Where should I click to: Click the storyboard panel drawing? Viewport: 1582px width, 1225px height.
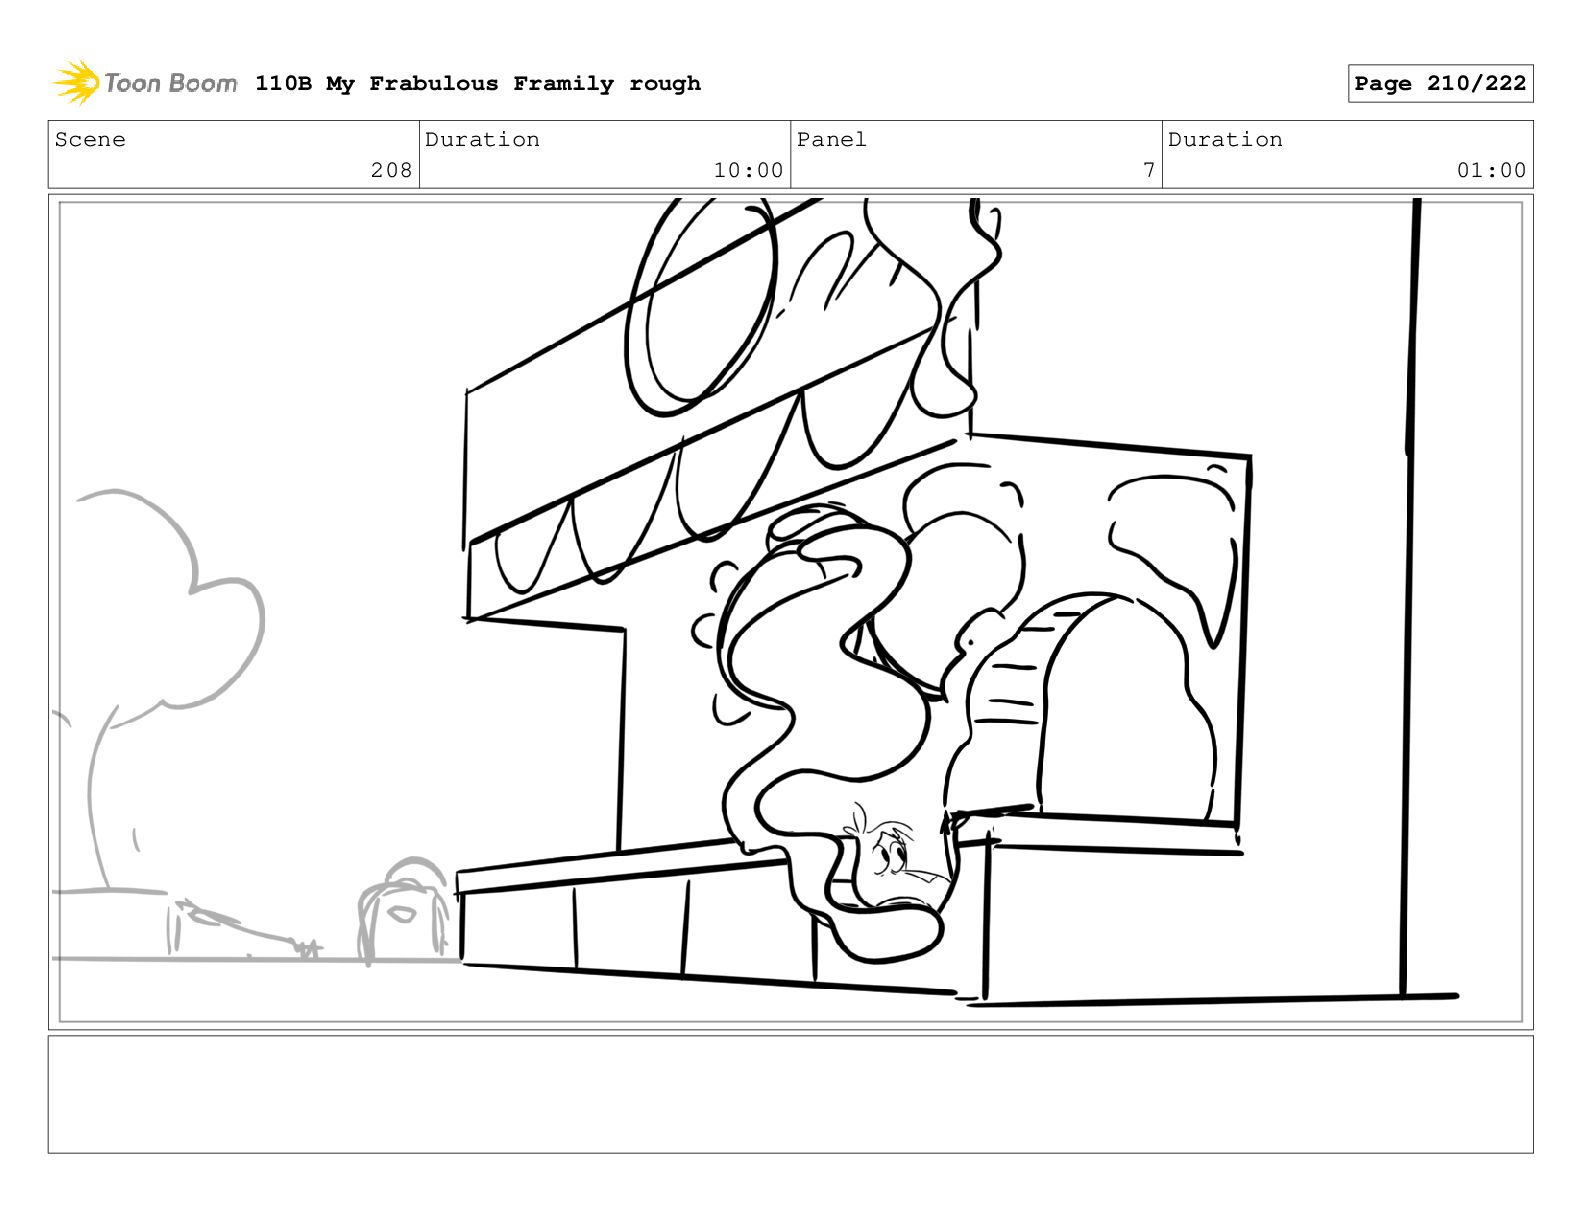pyautogui.click(x=790, y=612)
